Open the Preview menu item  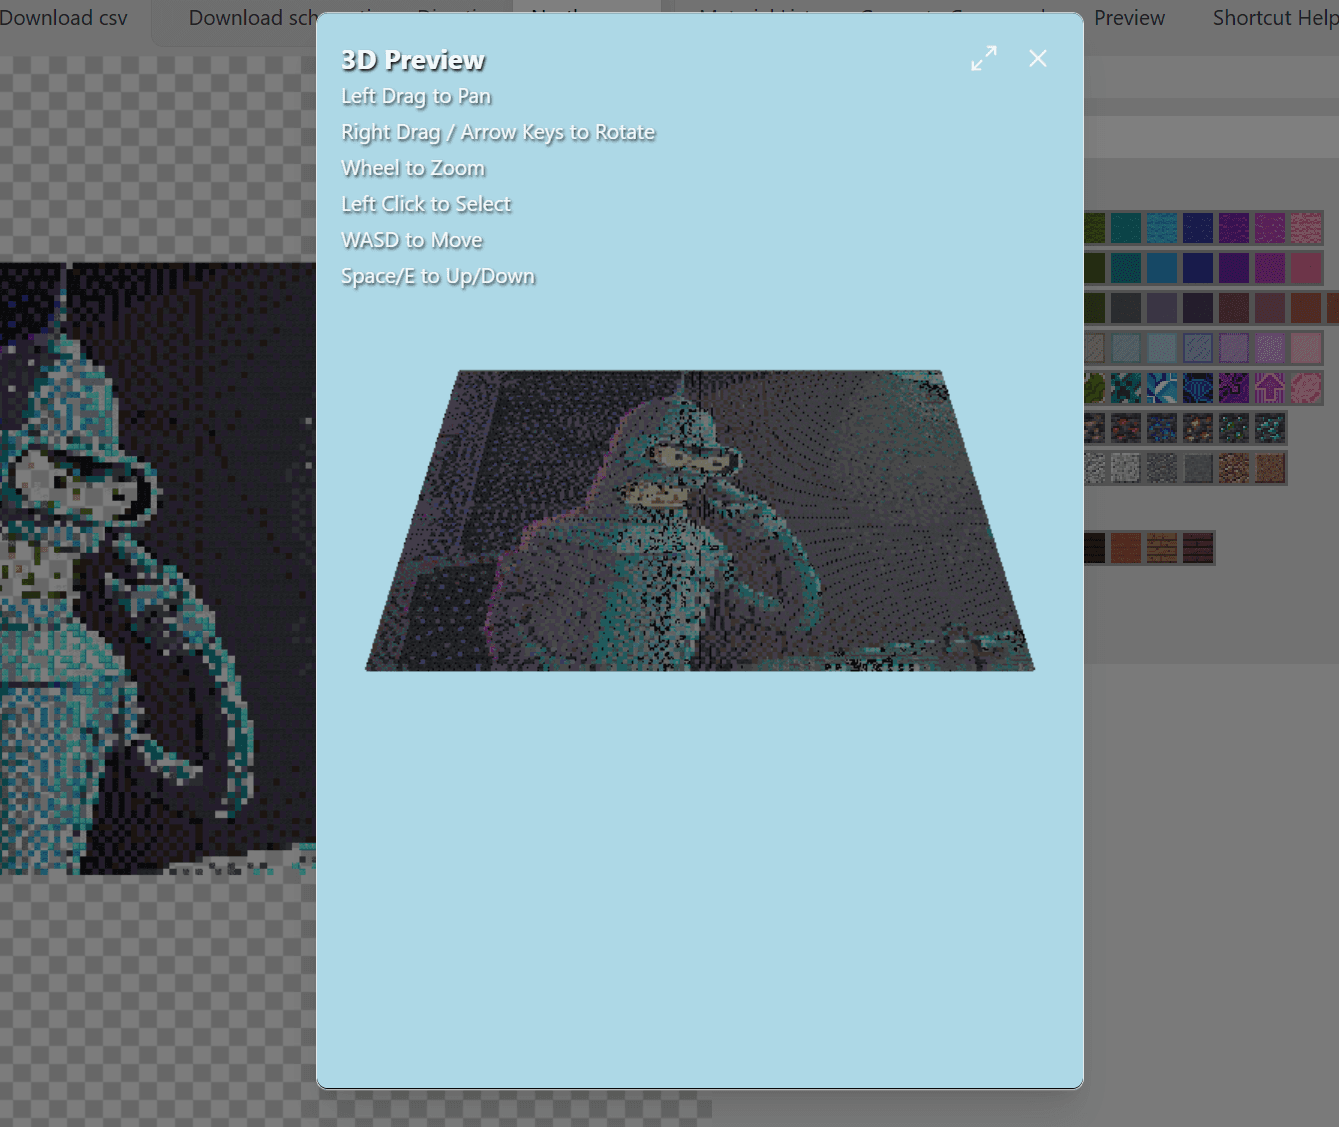click(x=1129, y=18)
